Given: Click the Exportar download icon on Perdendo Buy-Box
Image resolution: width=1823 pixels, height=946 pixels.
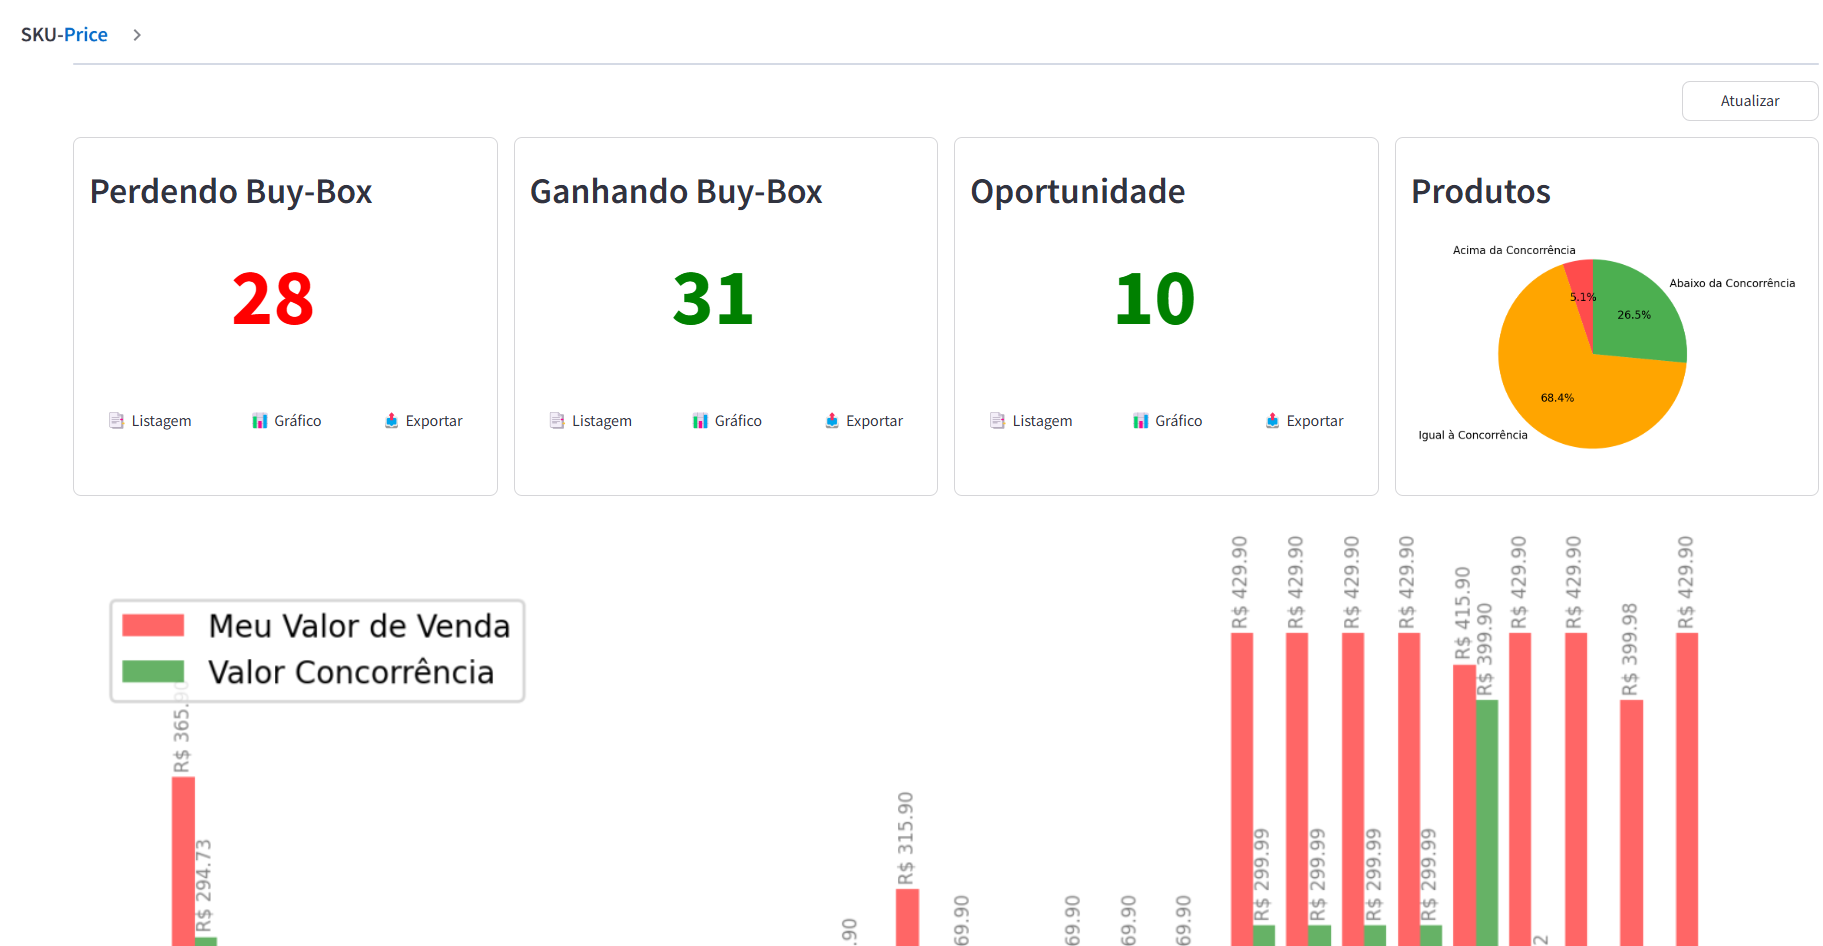Looking at the screenshot, I should 391,420.
